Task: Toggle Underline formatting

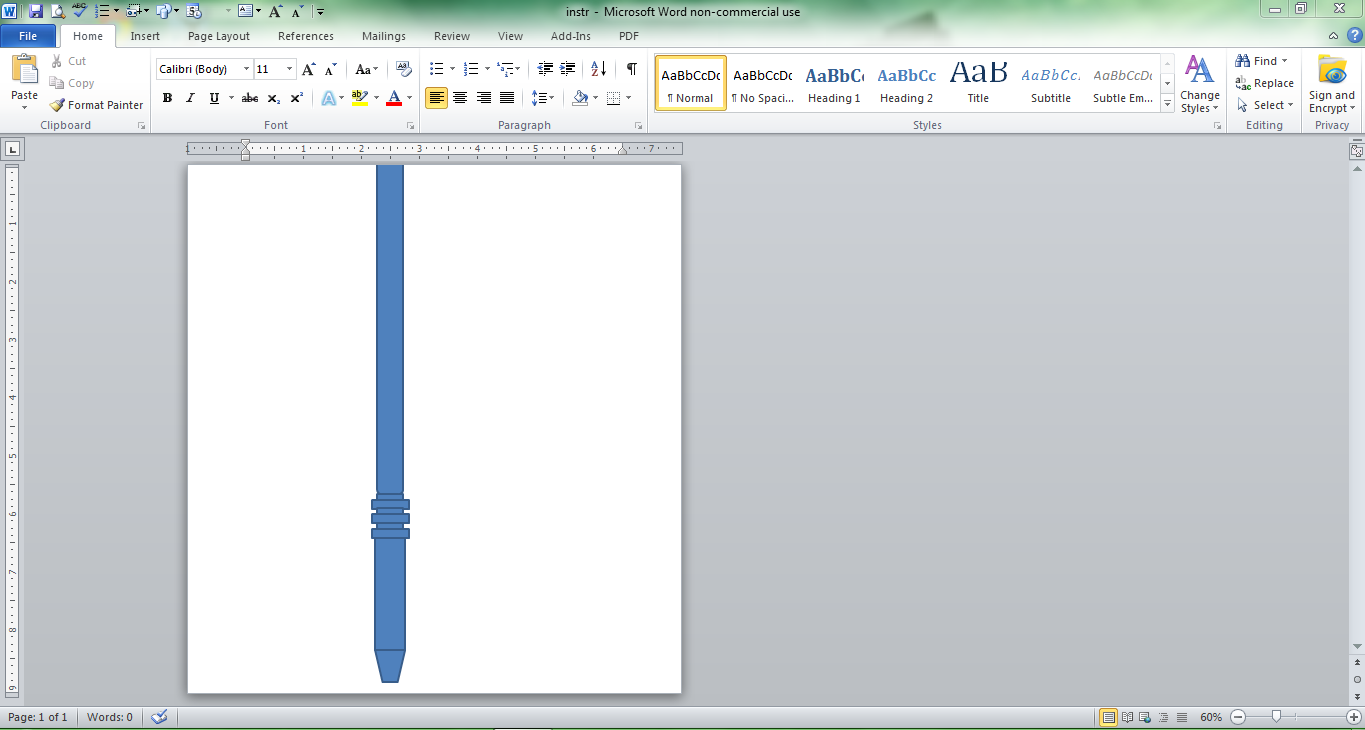Action: [214, 98]
